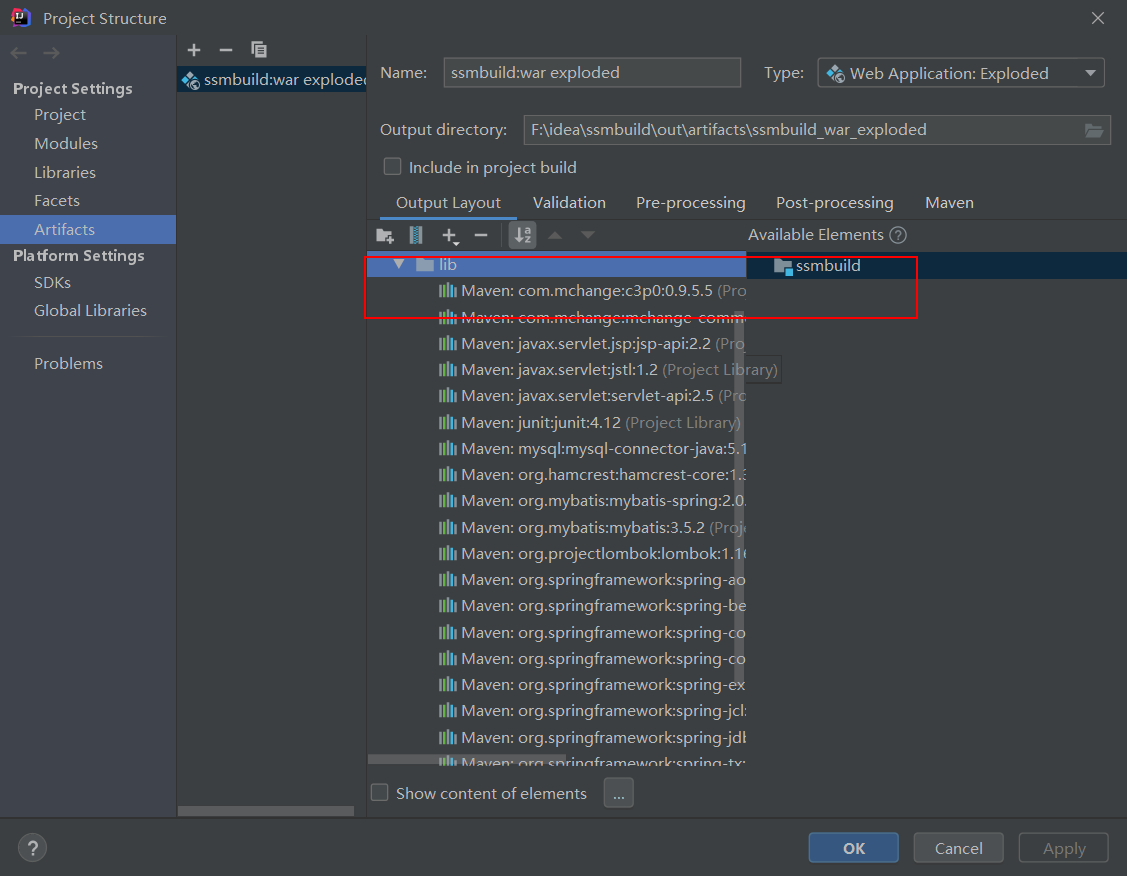Open the Type dropdown Web Application: Exploded
This screenshot has height=876, width=1127.
tap(961, 73)
